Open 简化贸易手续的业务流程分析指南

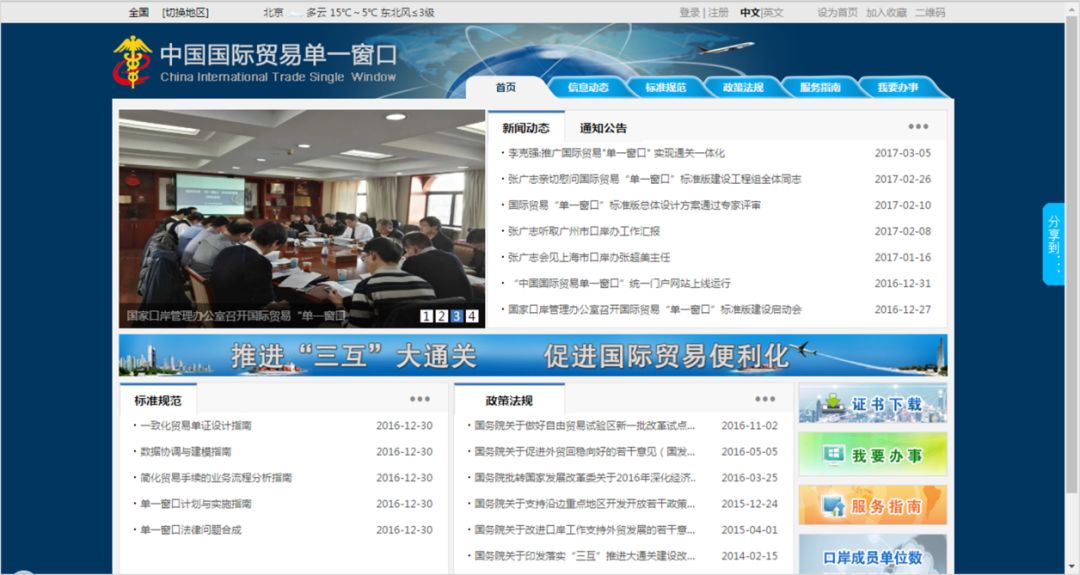point(216,478)
